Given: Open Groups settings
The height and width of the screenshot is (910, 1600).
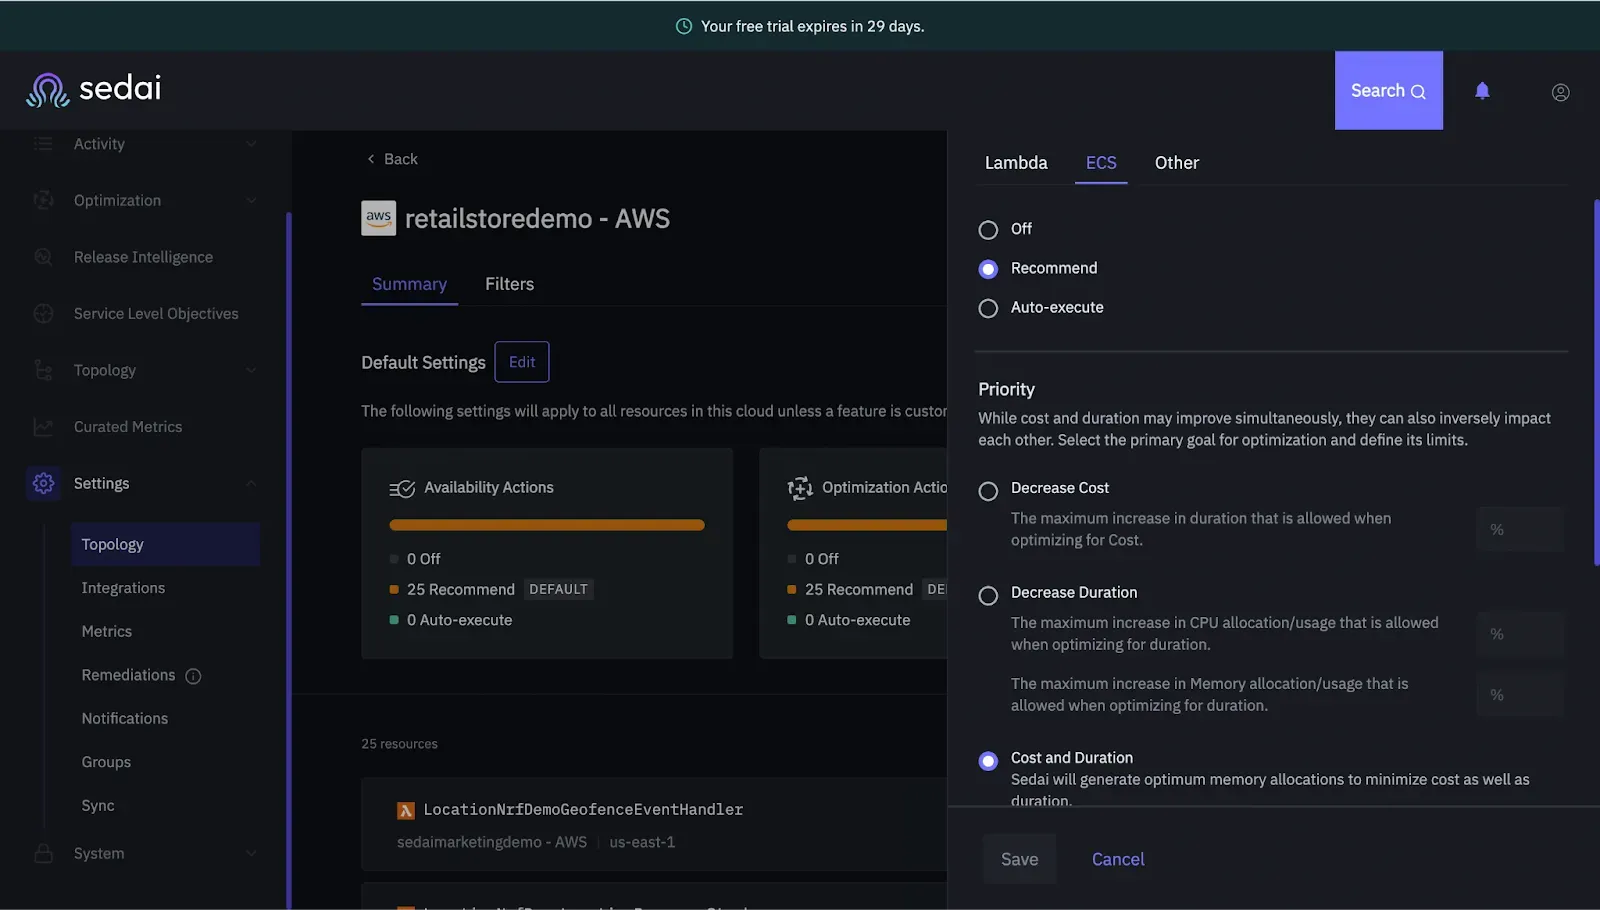Looking at the screenshot, I should point(106,762).
